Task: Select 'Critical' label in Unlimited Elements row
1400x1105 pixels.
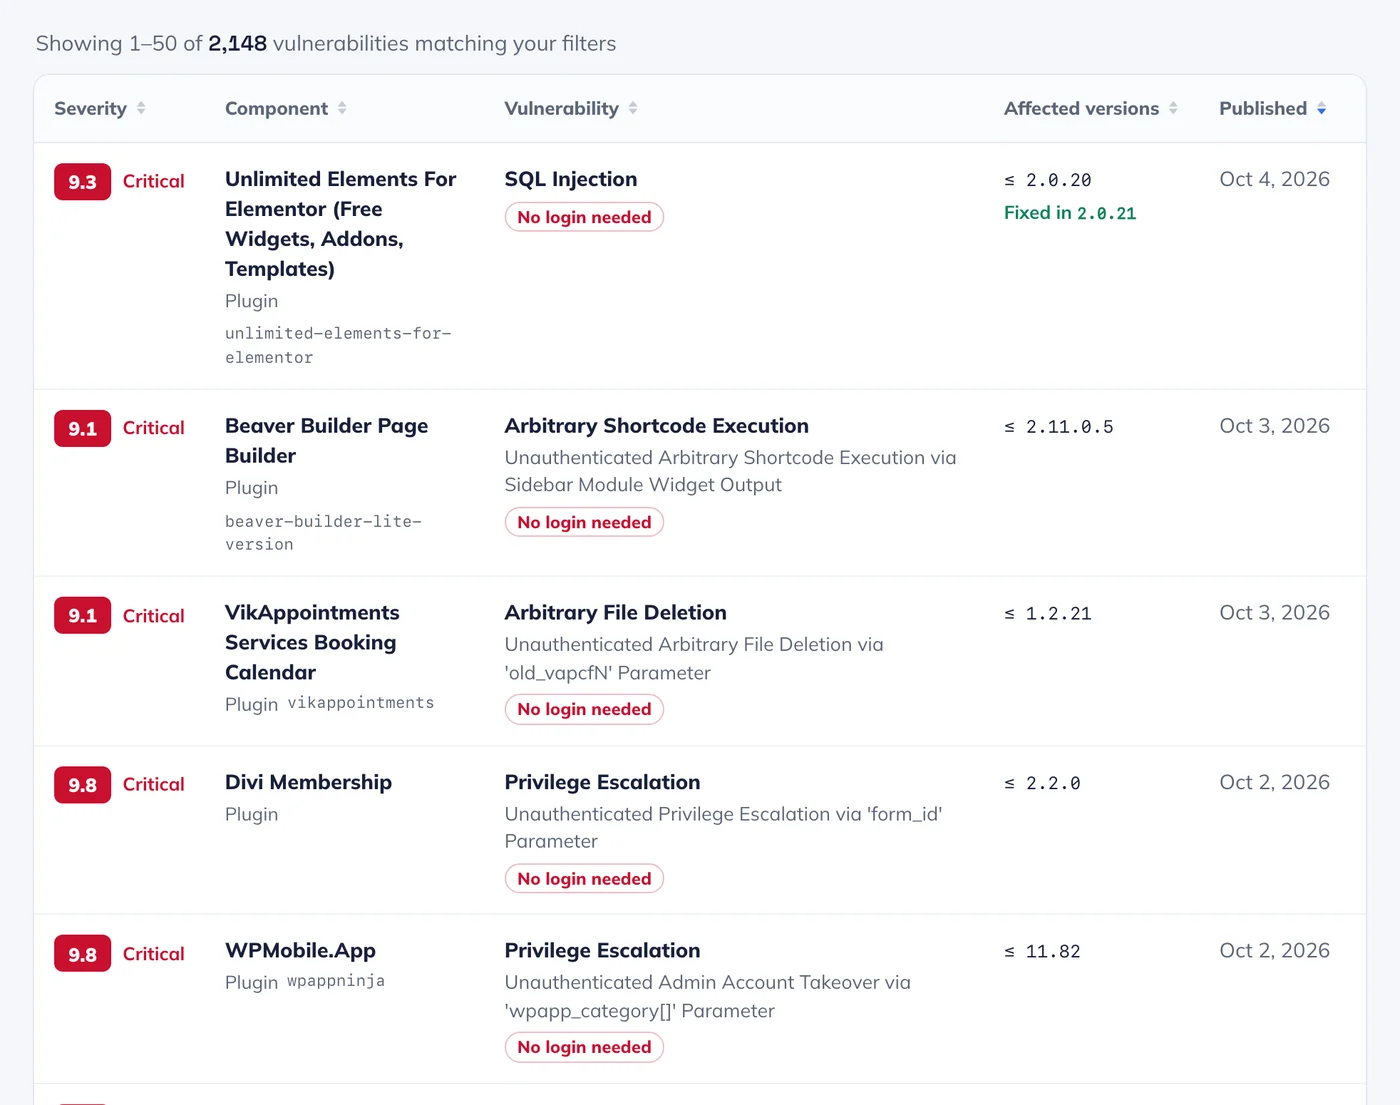Action: (x=153, y=181)
